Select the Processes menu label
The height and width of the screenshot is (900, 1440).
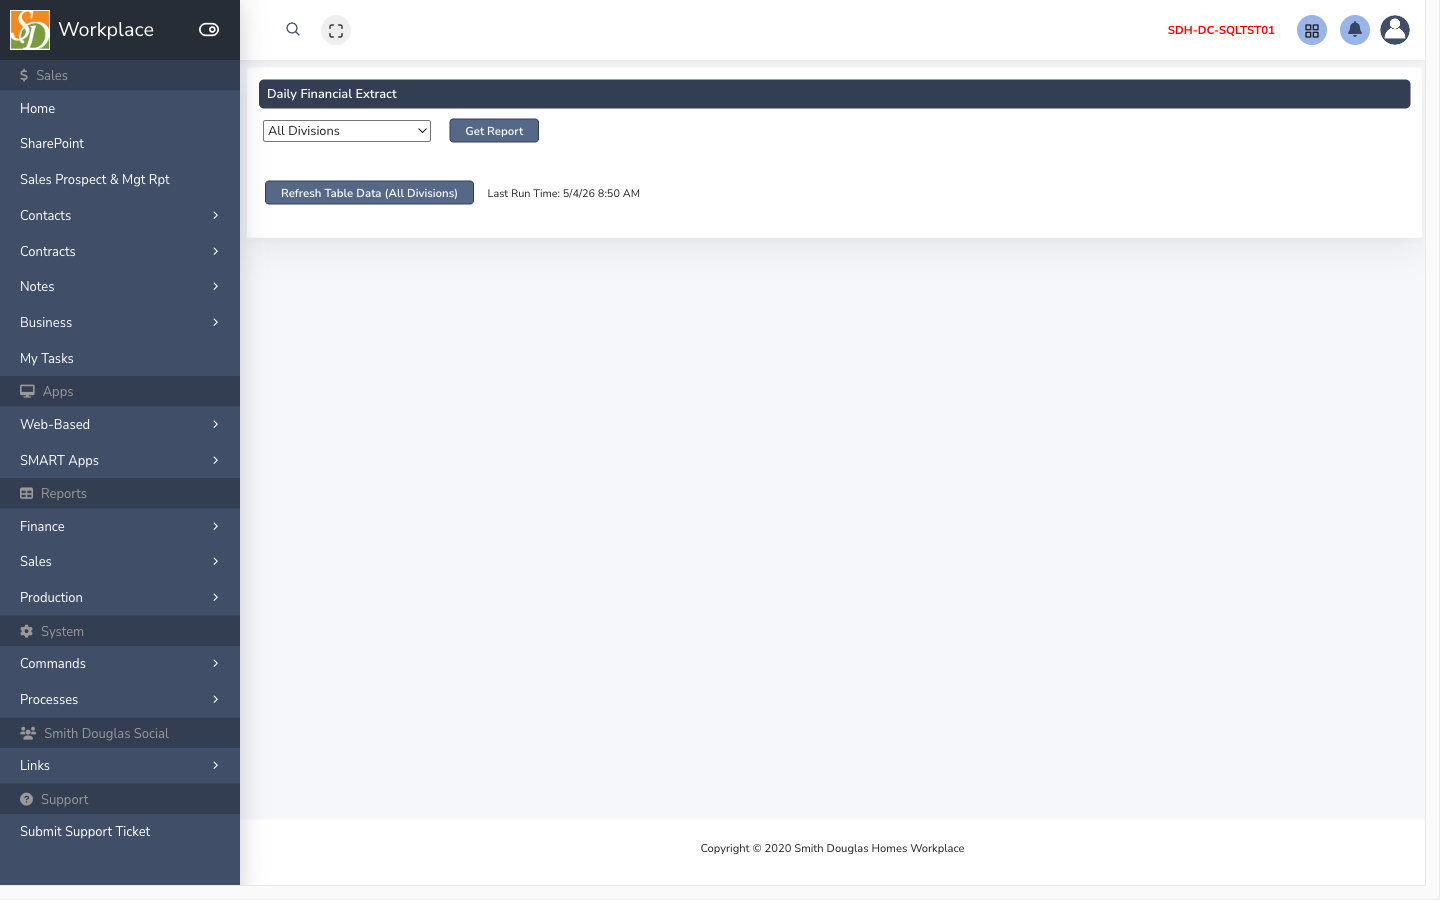pos(49,699)
